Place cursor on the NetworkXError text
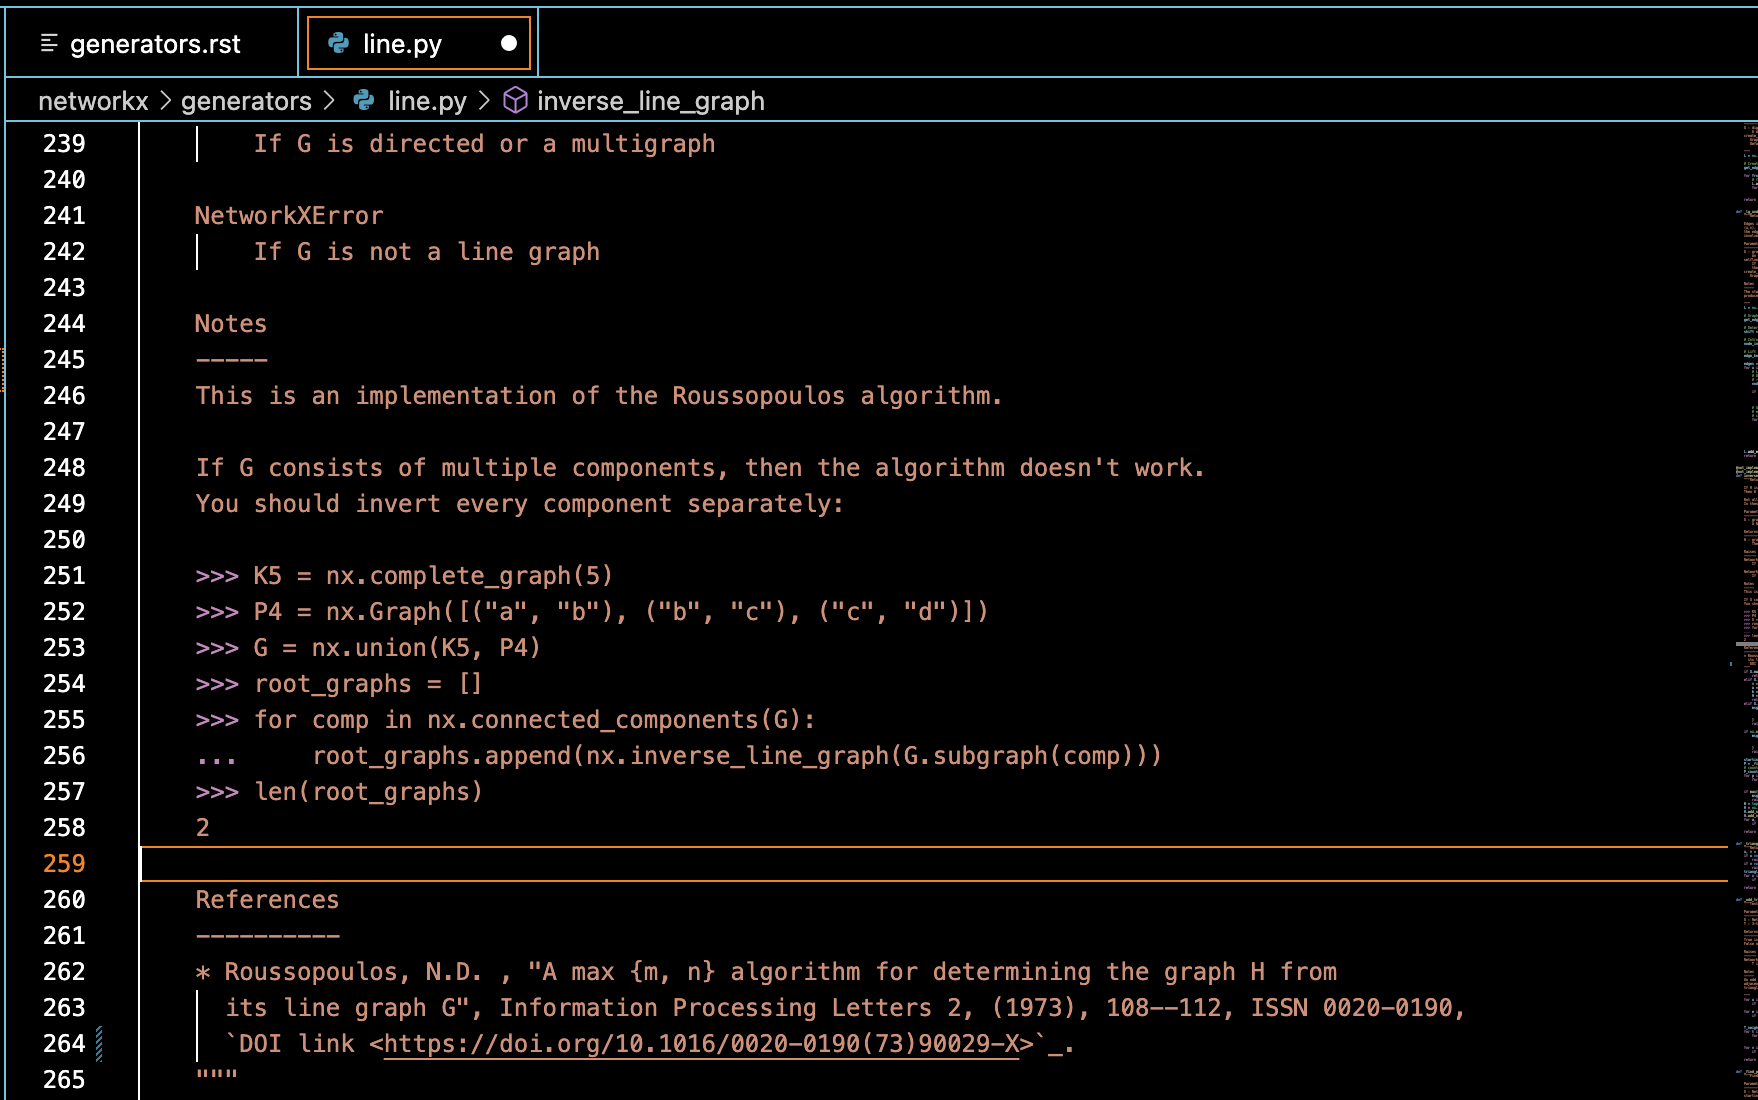 289,216
